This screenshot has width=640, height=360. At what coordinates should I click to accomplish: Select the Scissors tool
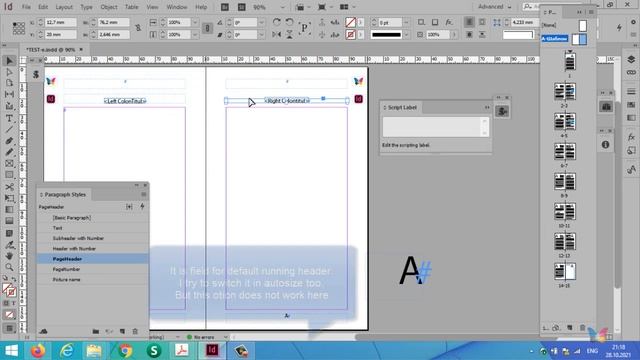pos(9,187)
